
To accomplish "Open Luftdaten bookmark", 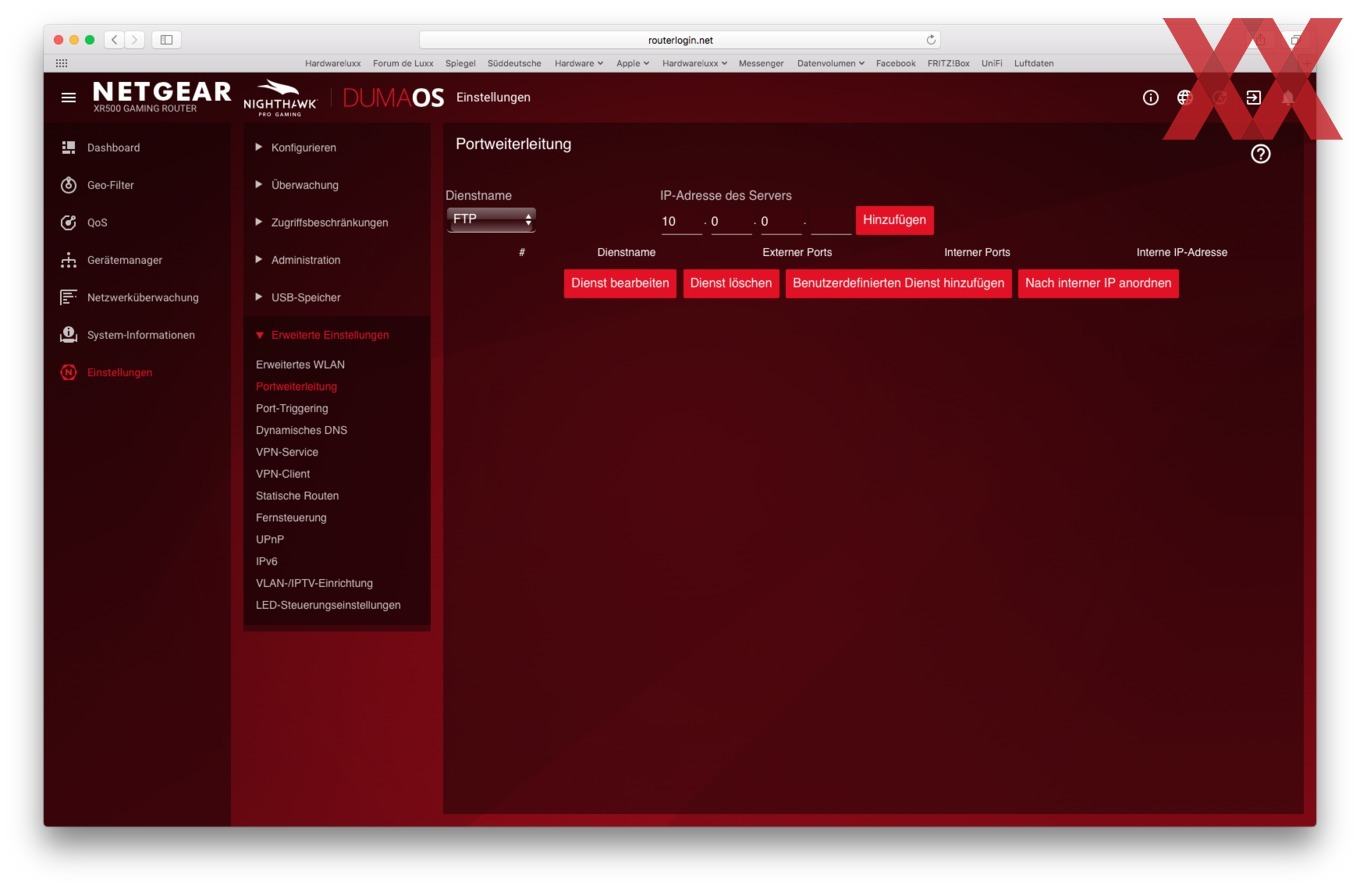I will (1033, 63).
